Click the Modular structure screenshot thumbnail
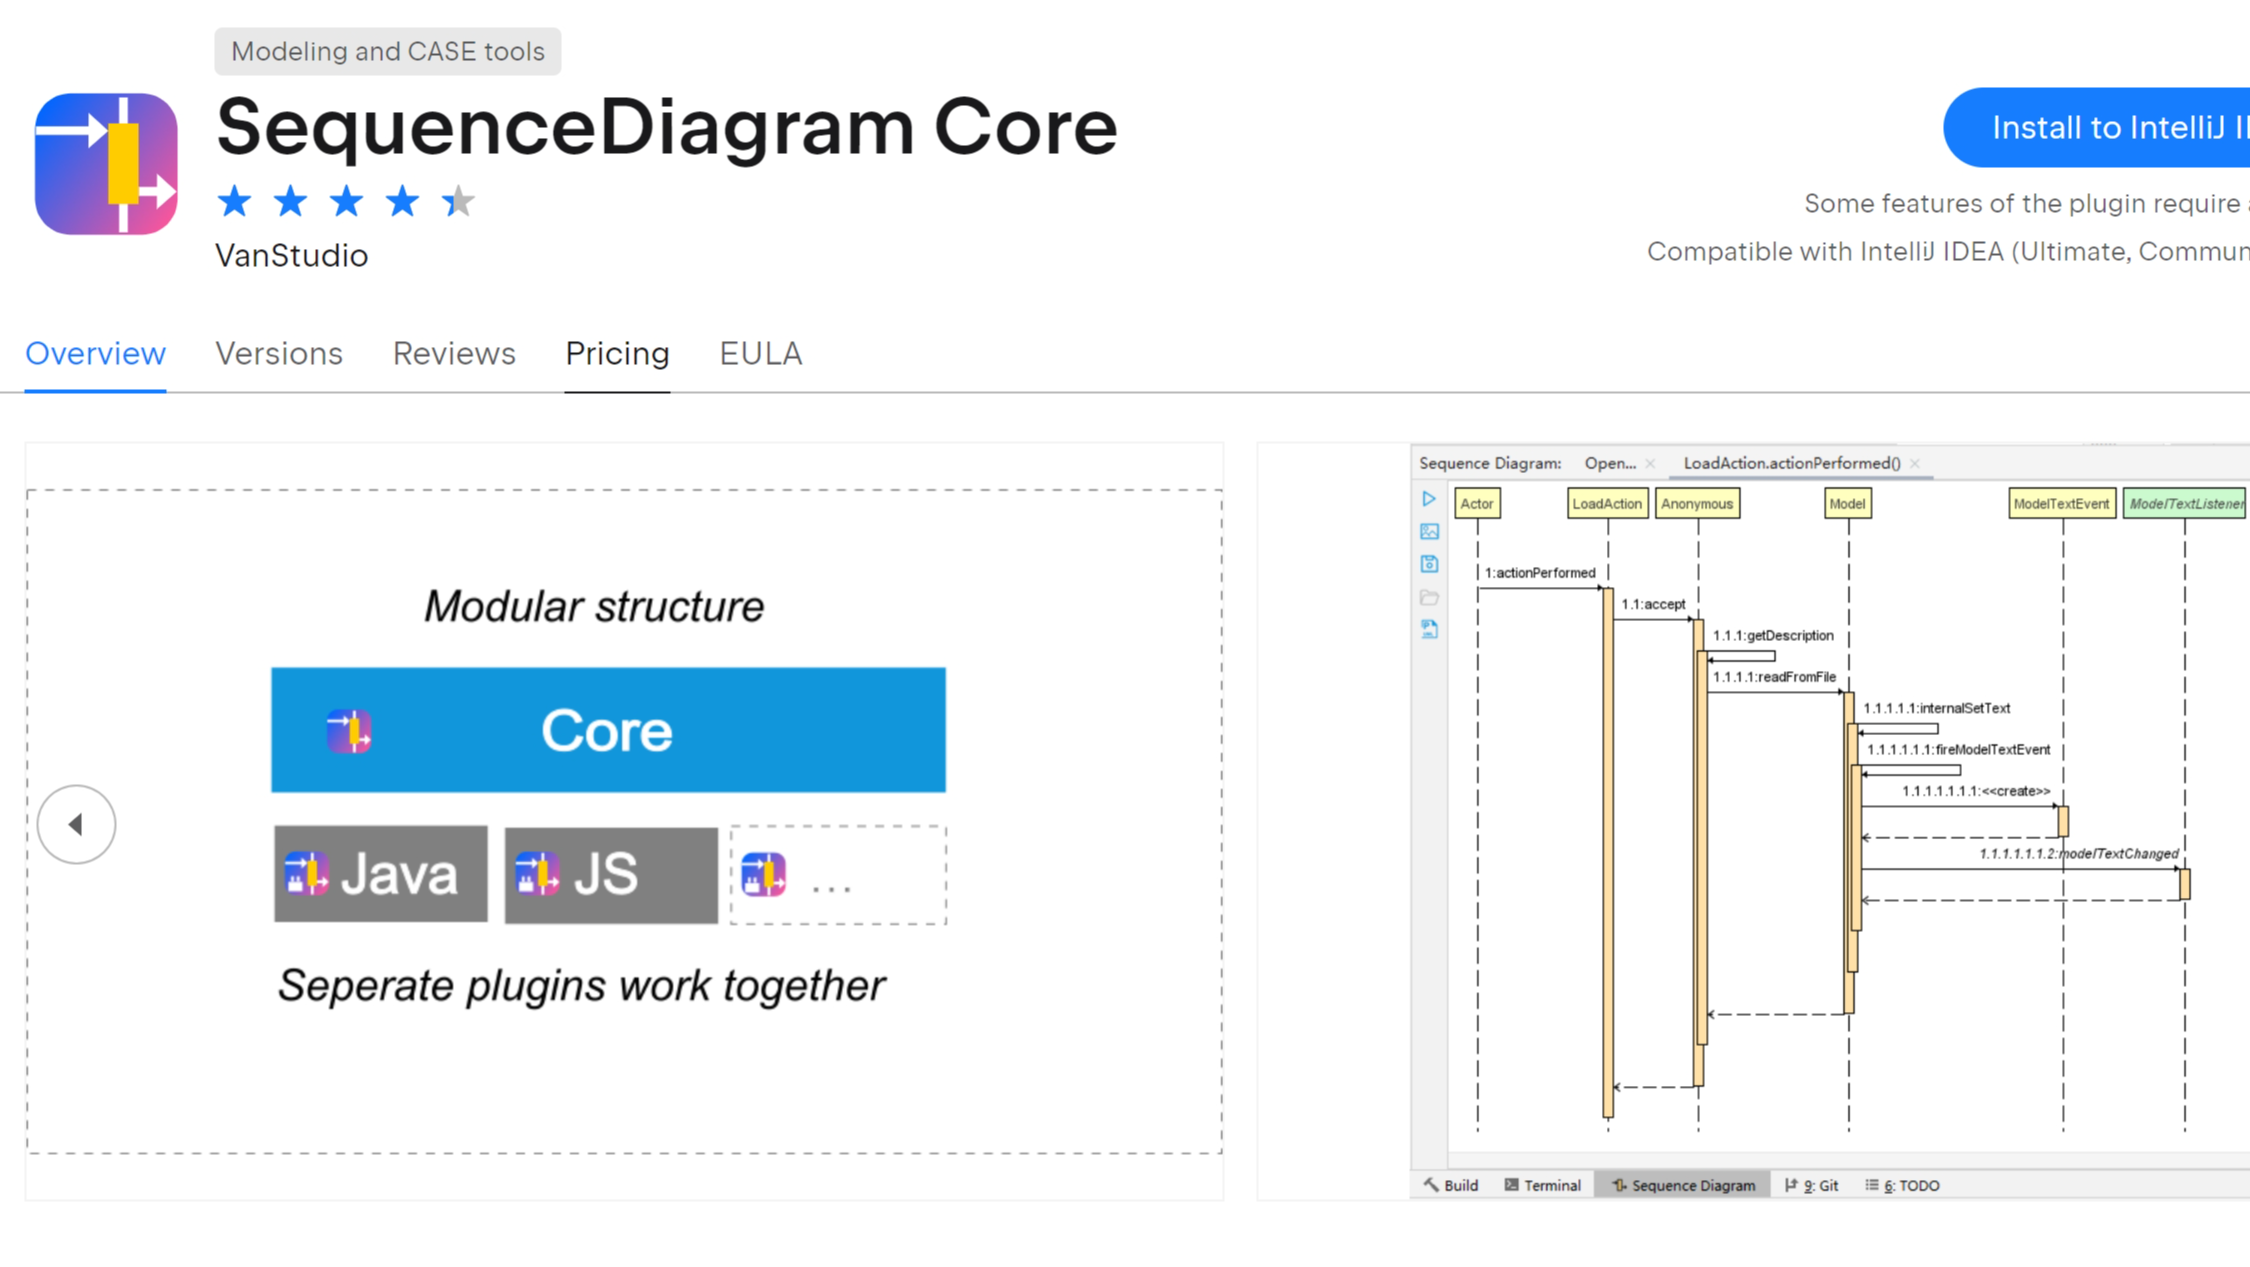Viewport: 2250px width, 1267px height. tap(624, 820)
